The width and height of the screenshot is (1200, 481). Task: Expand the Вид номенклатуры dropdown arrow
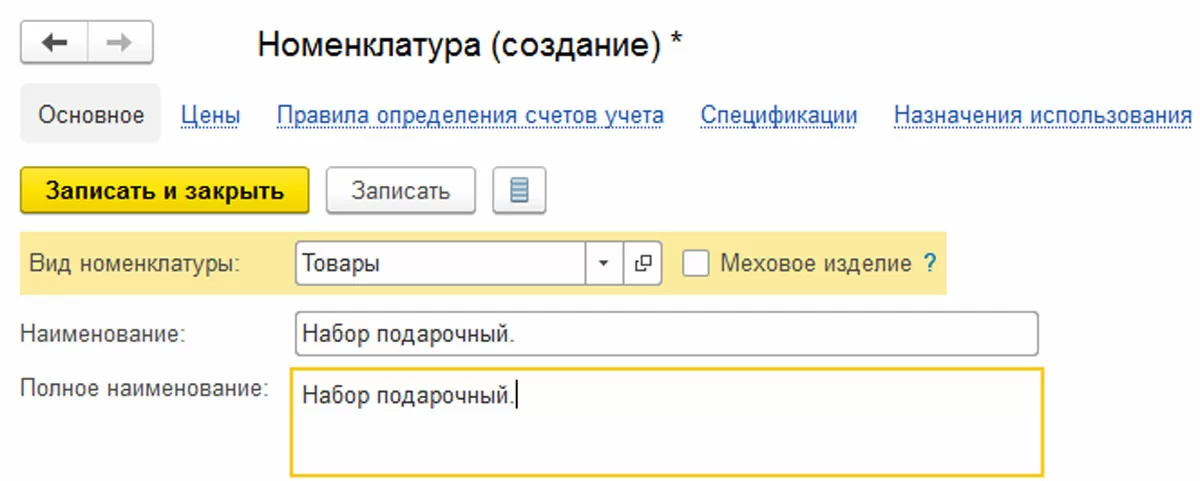pyautogui.click(x=603, y=264)
